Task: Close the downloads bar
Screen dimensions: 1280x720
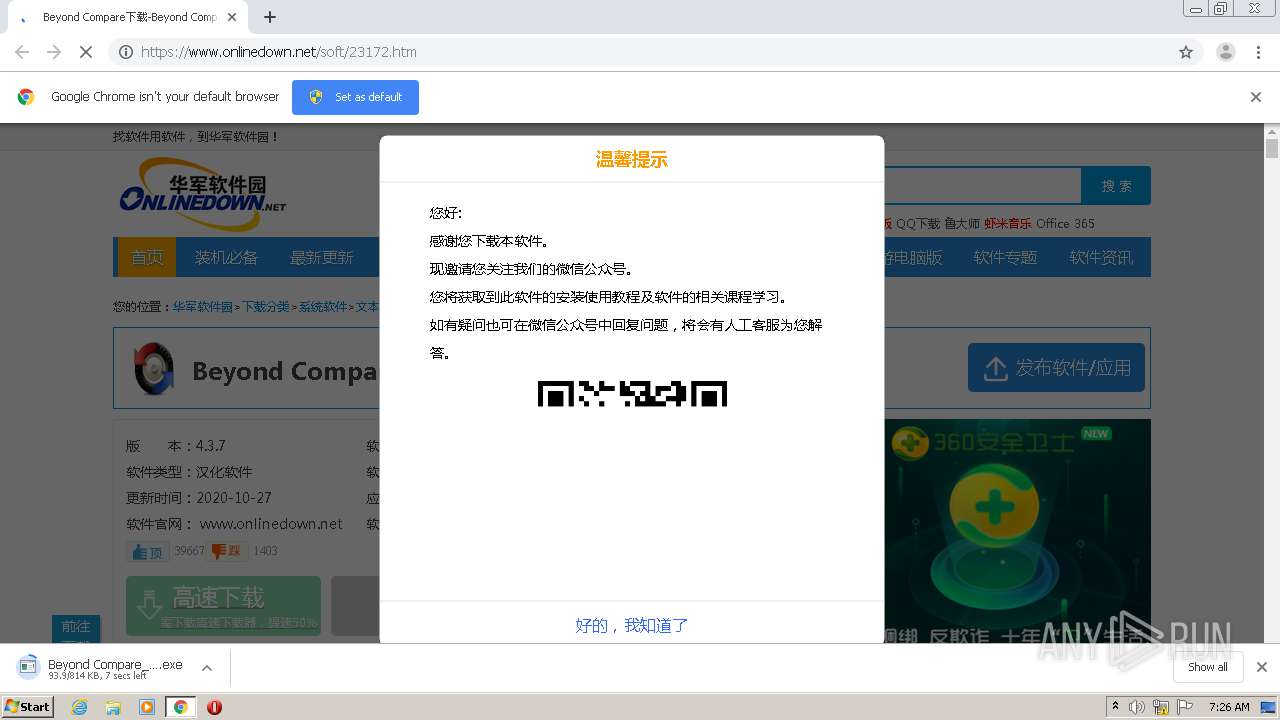Action: [x=1261, y=667]
